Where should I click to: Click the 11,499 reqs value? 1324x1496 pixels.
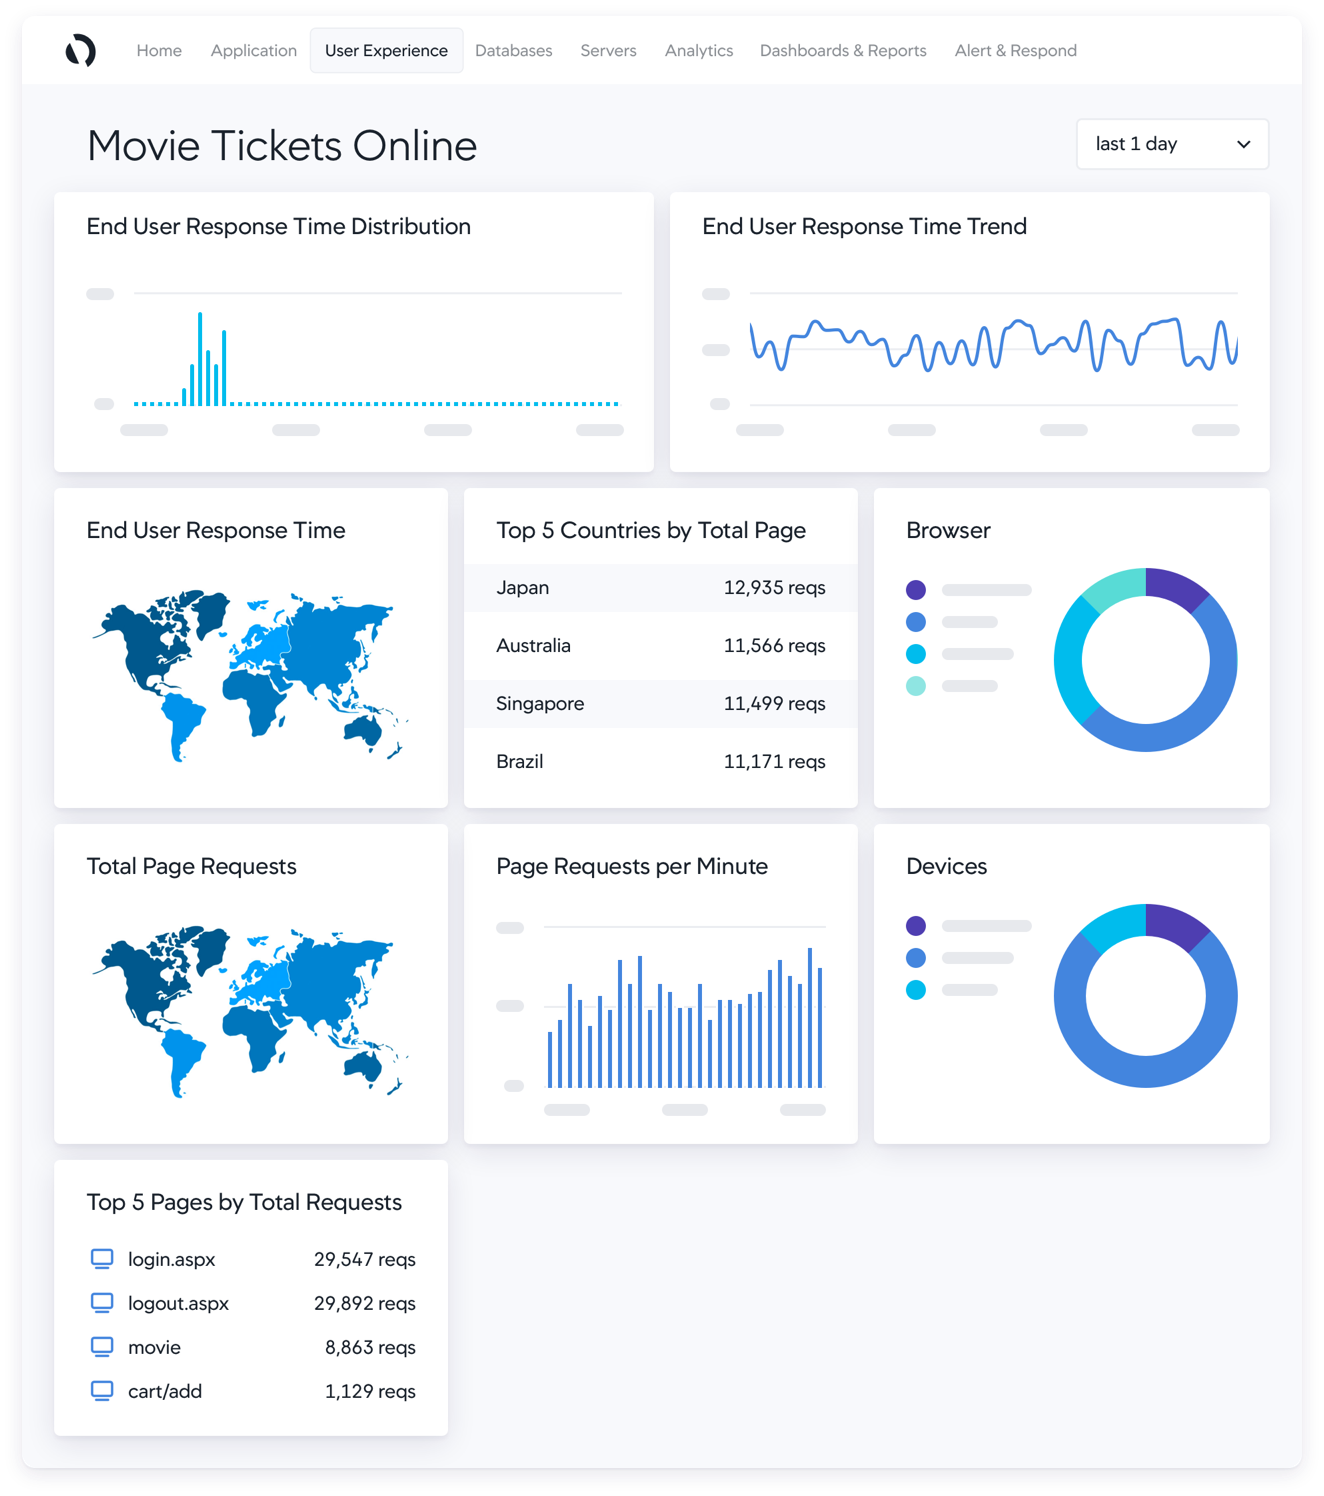click(775, 704)
